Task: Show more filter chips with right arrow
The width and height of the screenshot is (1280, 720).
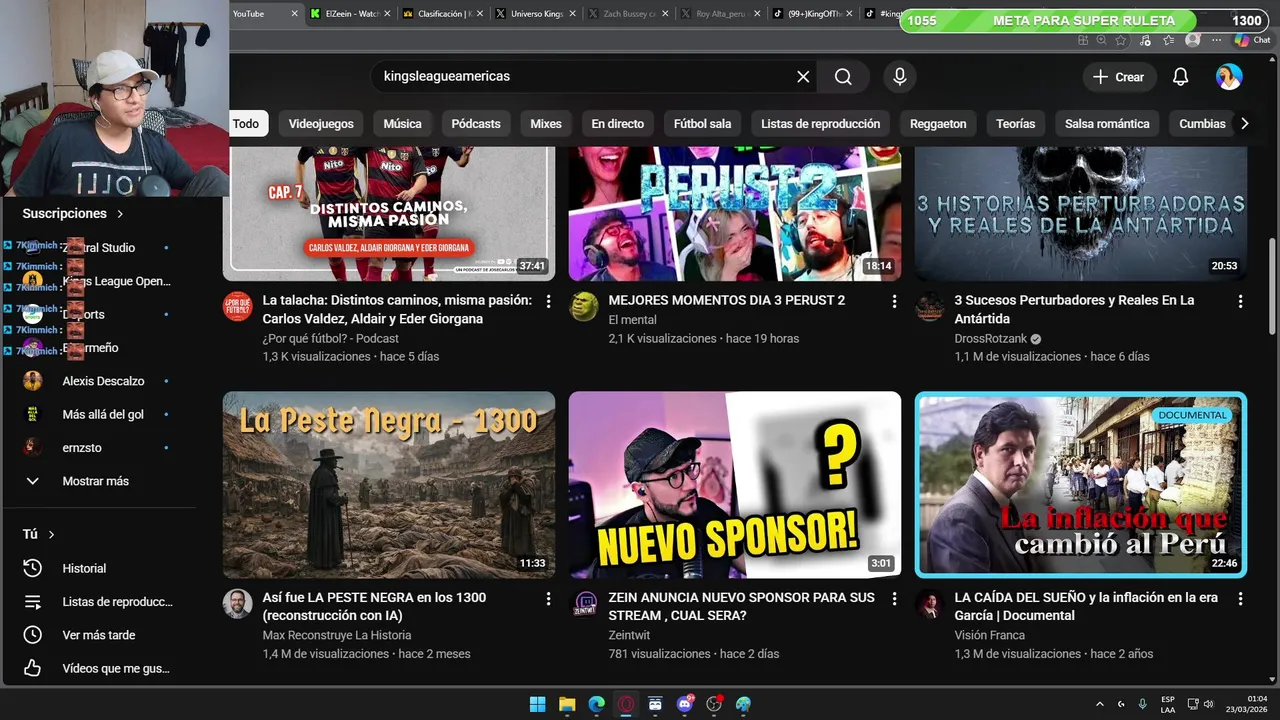Action: 1244,124
